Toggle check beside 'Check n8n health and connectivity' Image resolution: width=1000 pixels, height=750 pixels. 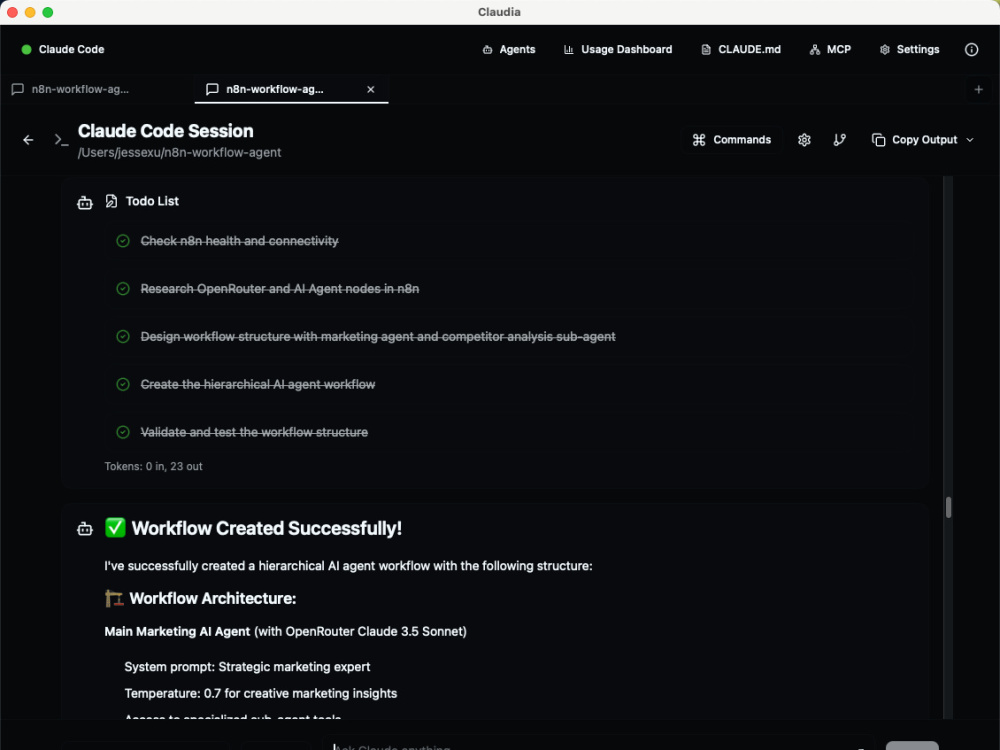[123, 240]
